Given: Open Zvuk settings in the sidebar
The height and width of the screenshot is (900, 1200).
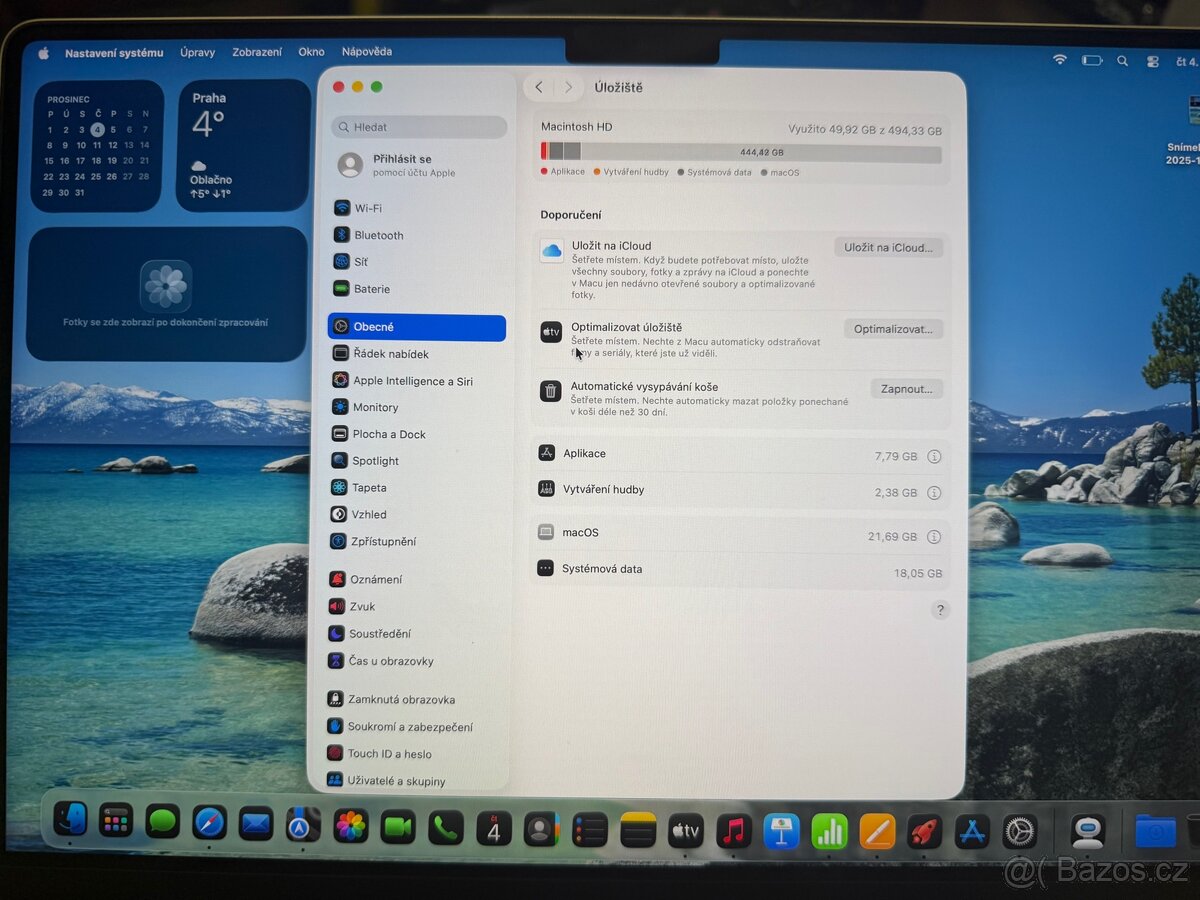Looking at the screenshot, I should pos(363,606).
